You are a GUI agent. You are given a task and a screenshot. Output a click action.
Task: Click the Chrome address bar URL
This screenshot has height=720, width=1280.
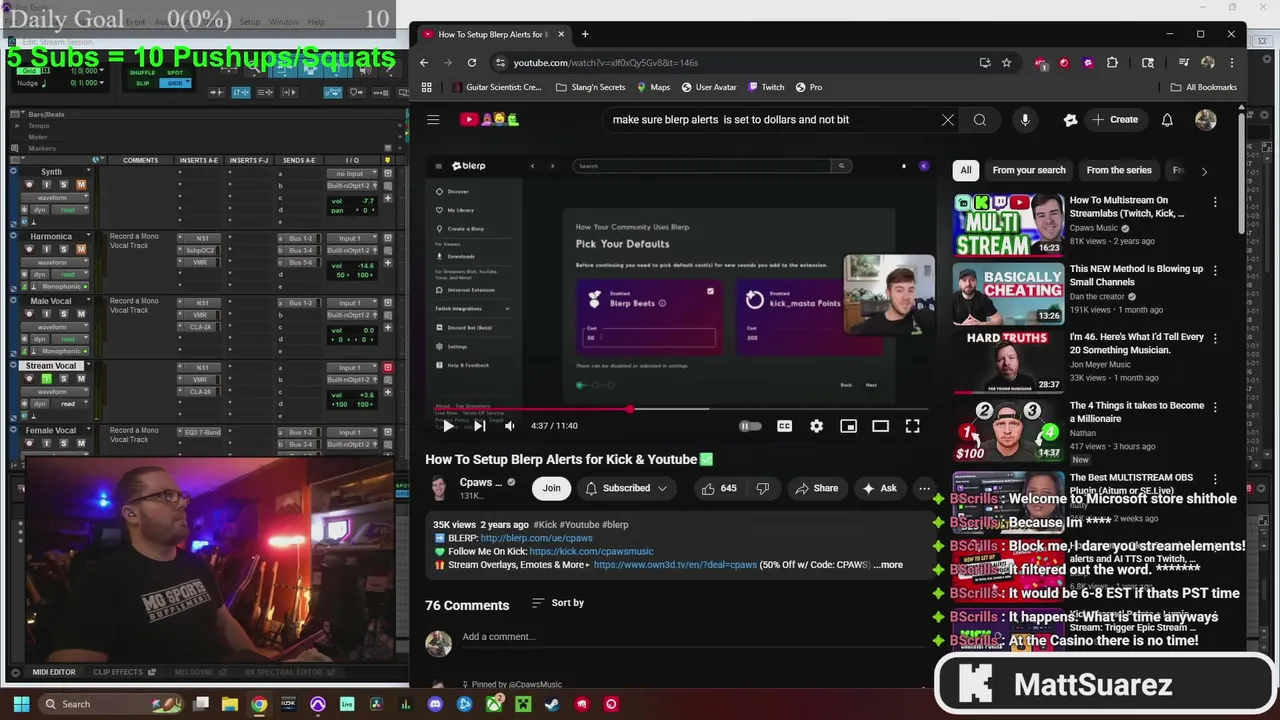coord(605,62)
